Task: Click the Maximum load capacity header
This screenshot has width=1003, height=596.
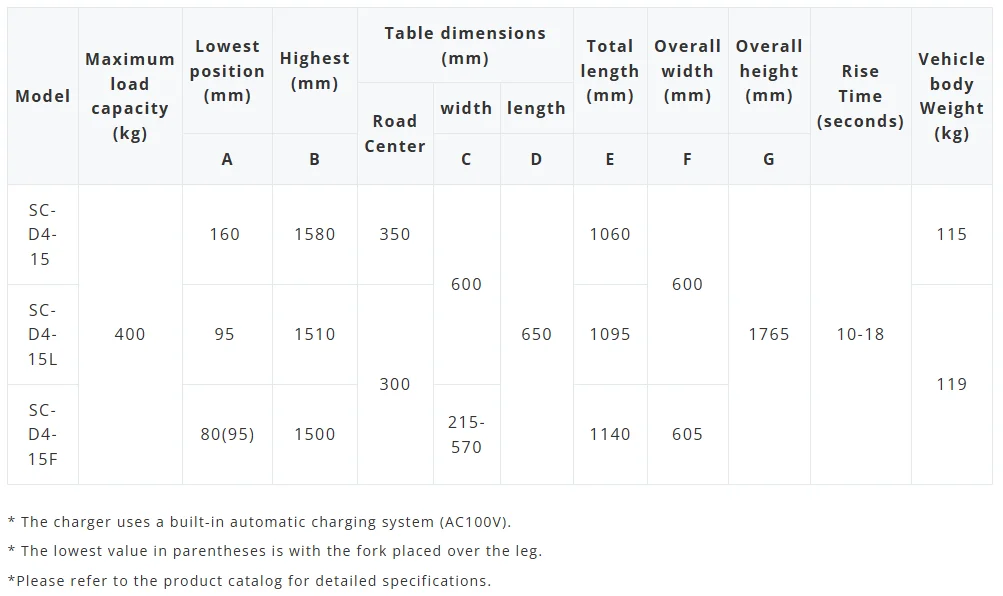Action: click(x=130, y=96)
